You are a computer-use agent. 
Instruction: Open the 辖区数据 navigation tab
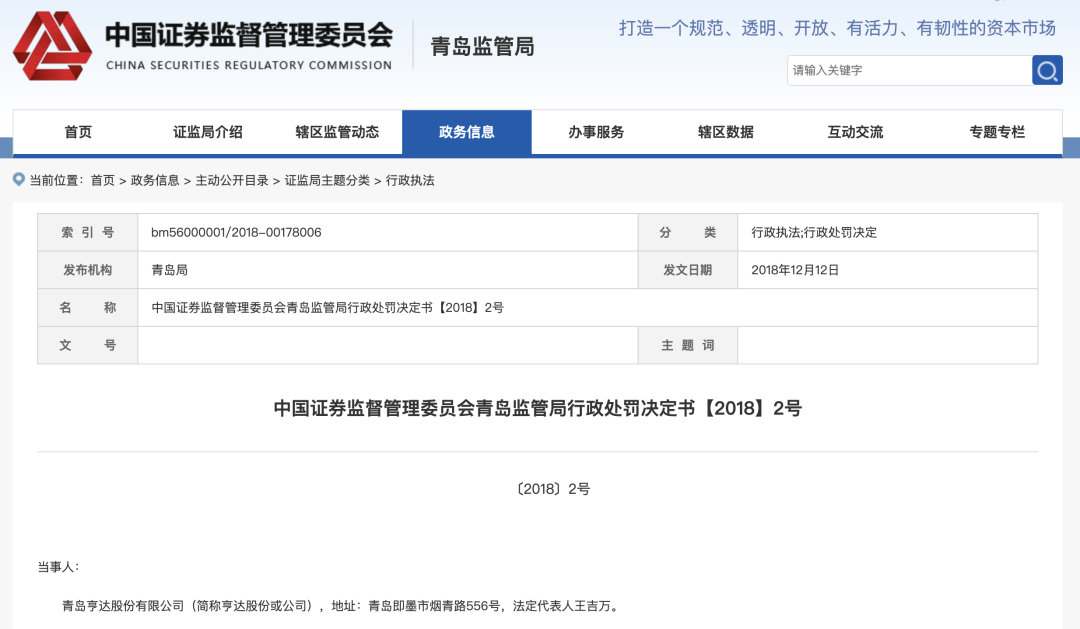coord(725,132)
